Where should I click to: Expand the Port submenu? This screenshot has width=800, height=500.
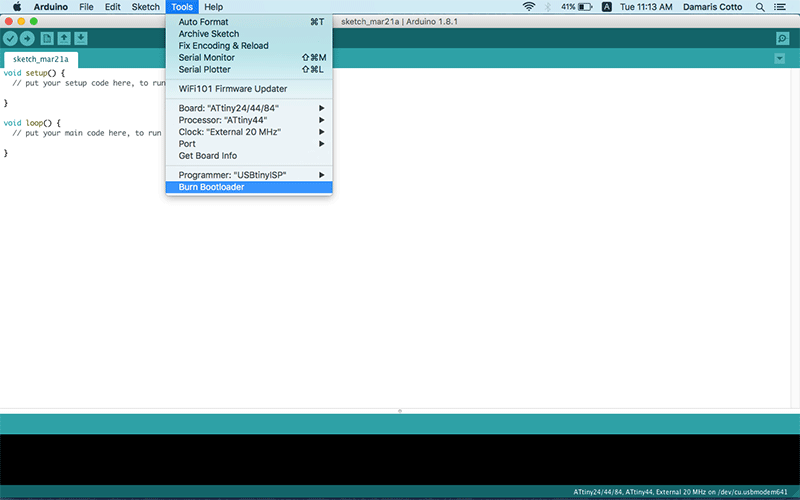[249, 144]
